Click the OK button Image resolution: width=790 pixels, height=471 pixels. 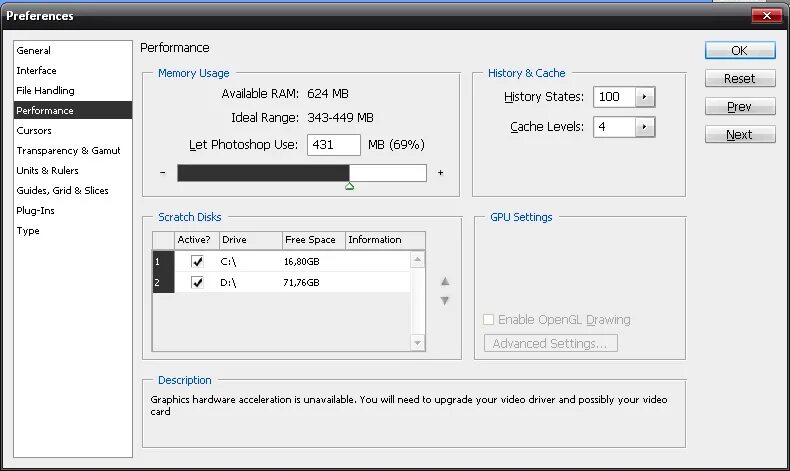click(x=740, y=50)
